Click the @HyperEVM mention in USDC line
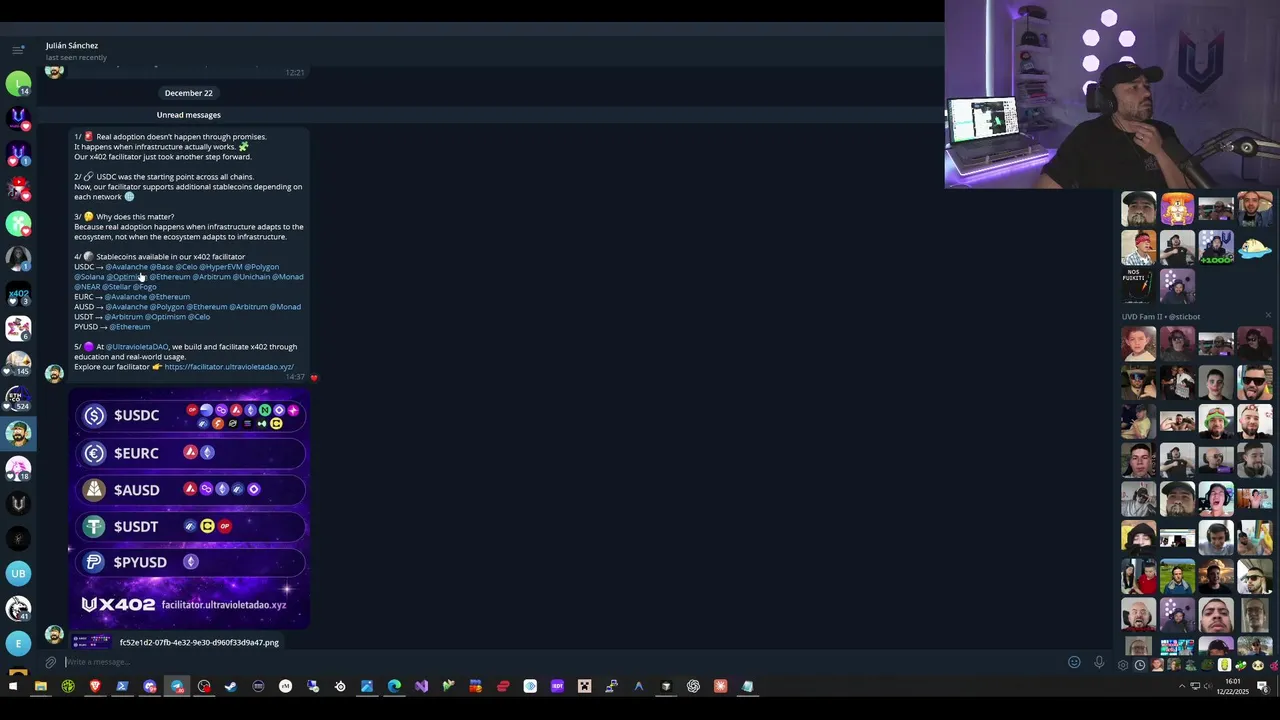 pos(220,267)
